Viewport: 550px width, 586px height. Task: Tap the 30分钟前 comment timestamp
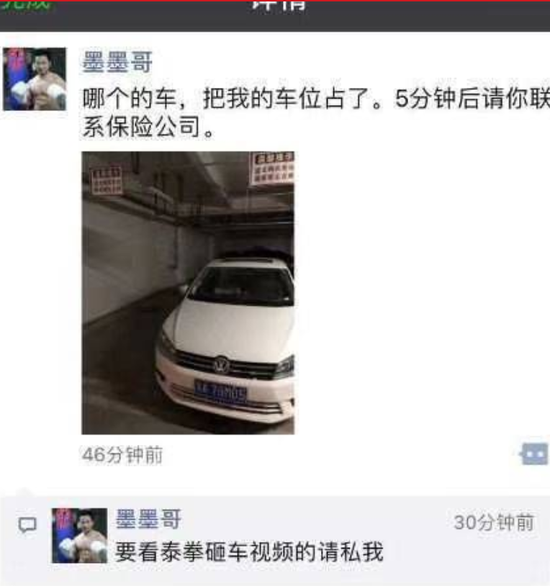click(x=494, y=522)
